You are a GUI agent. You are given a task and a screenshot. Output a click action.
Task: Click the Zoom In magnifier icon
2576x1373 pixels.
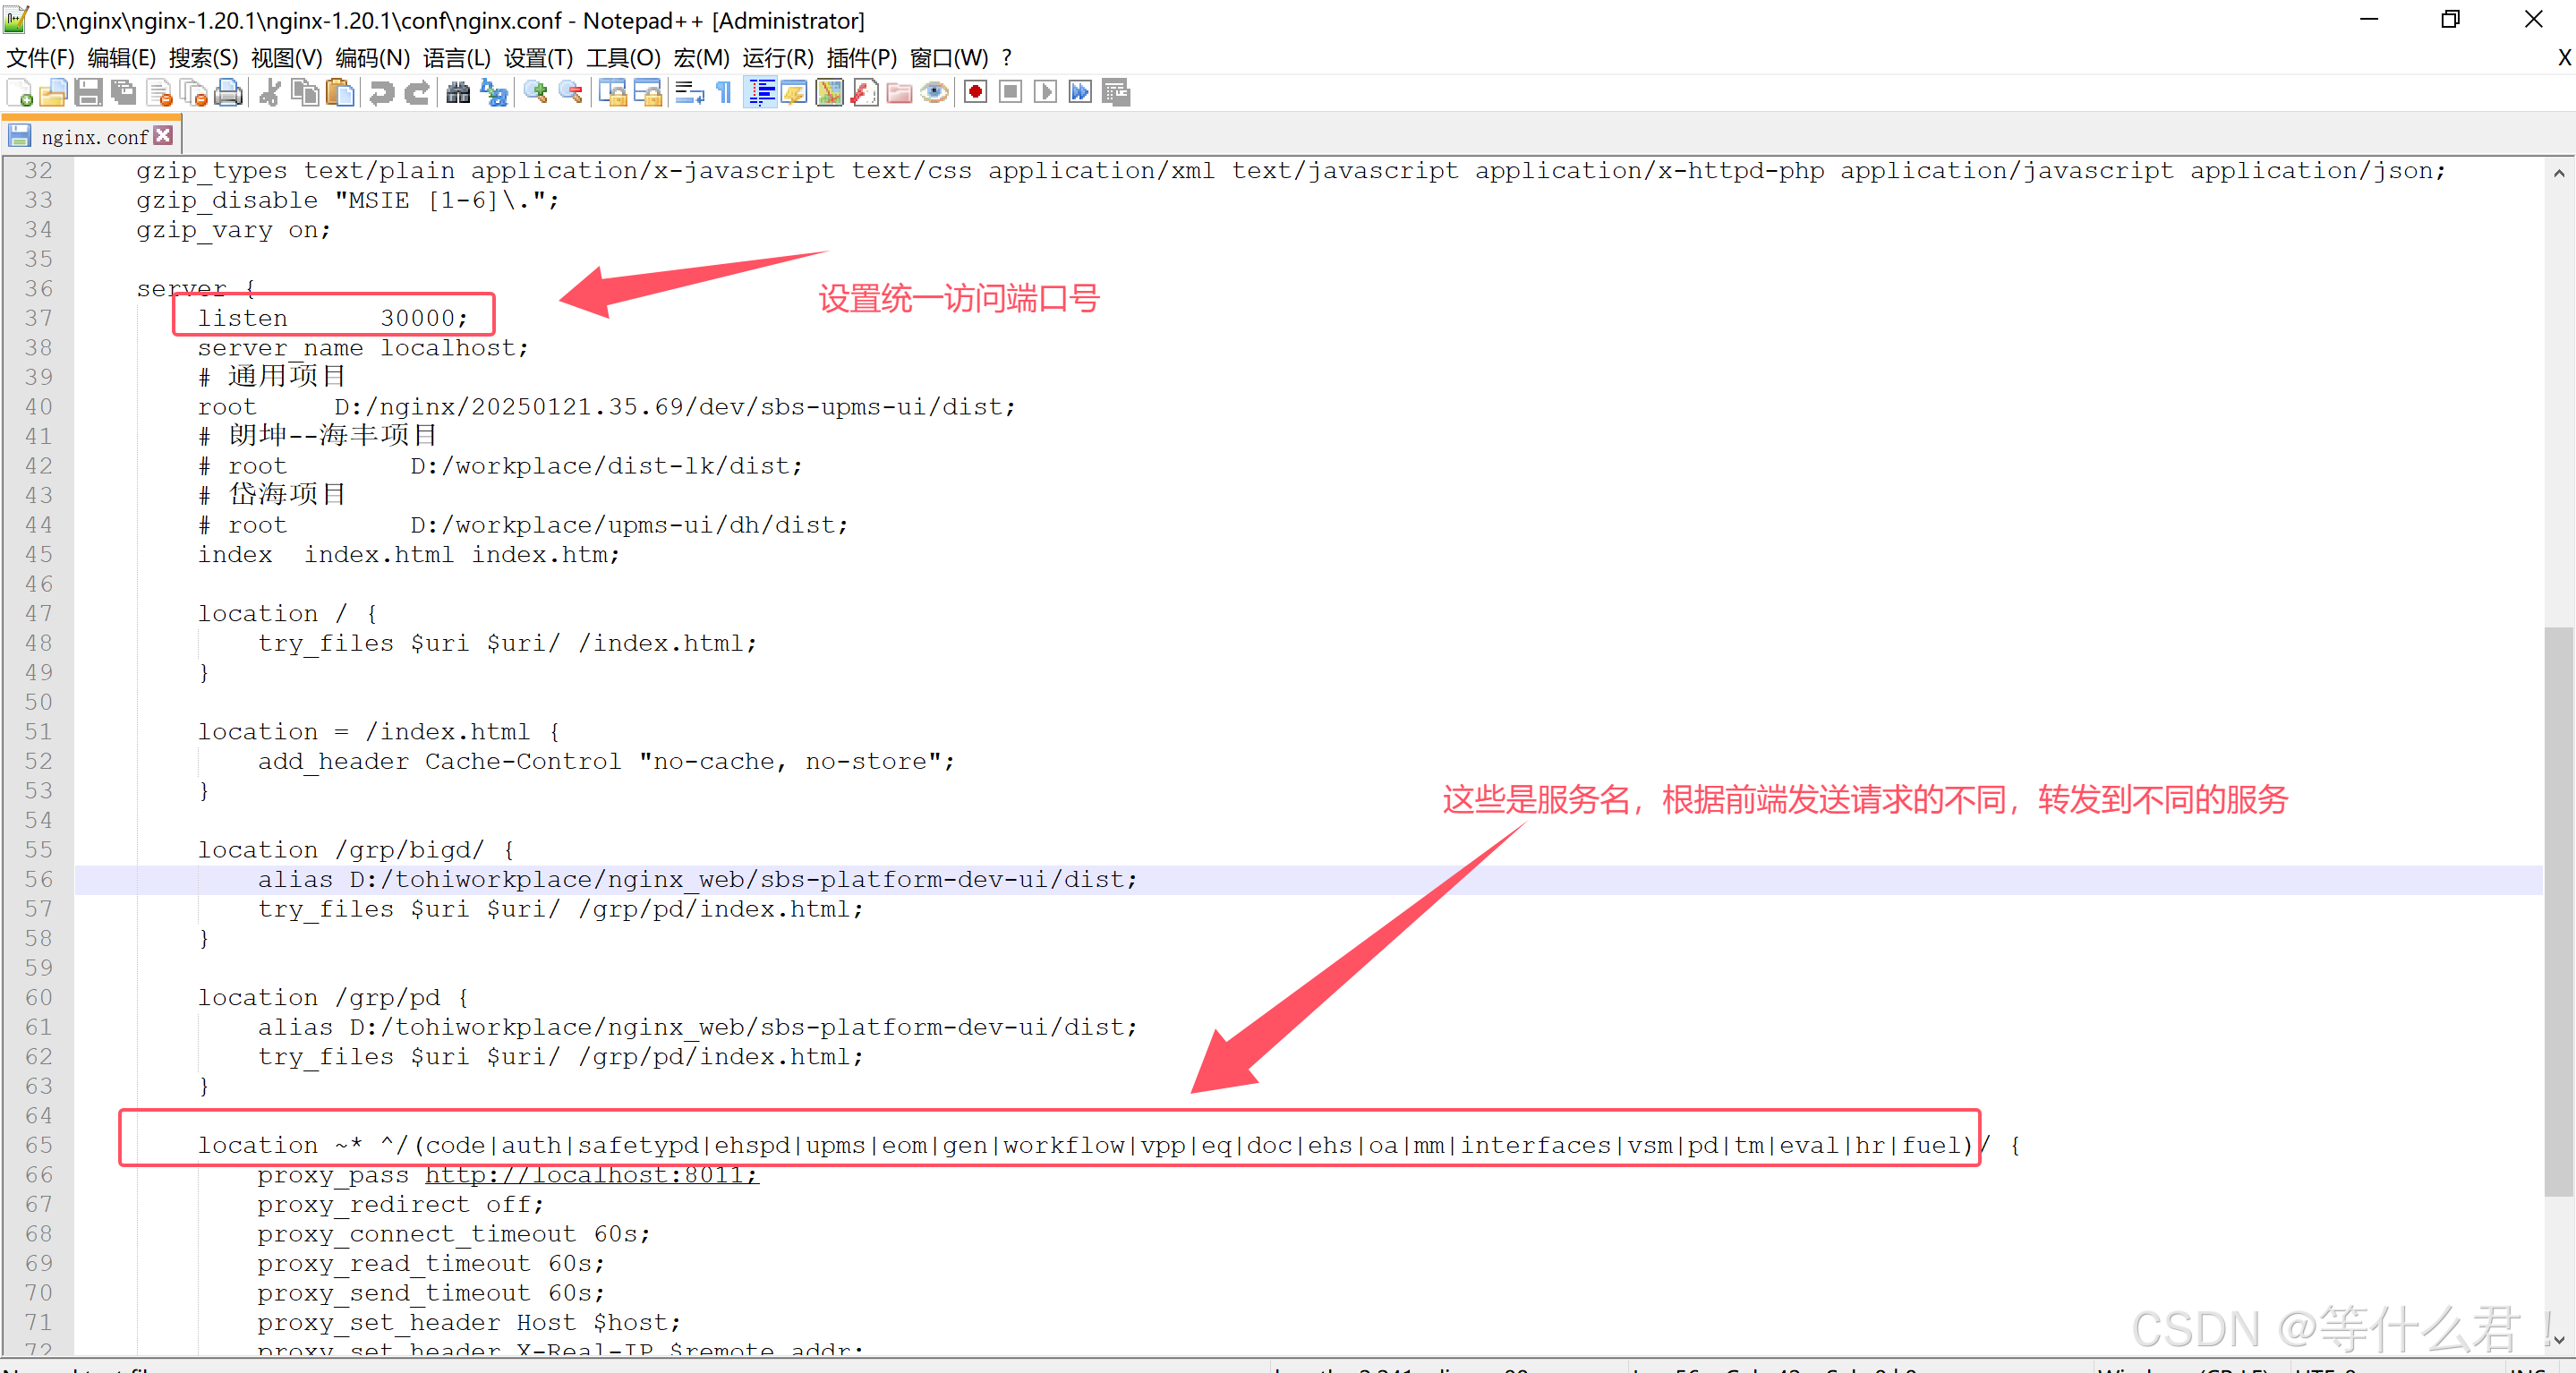pos(536,93)
